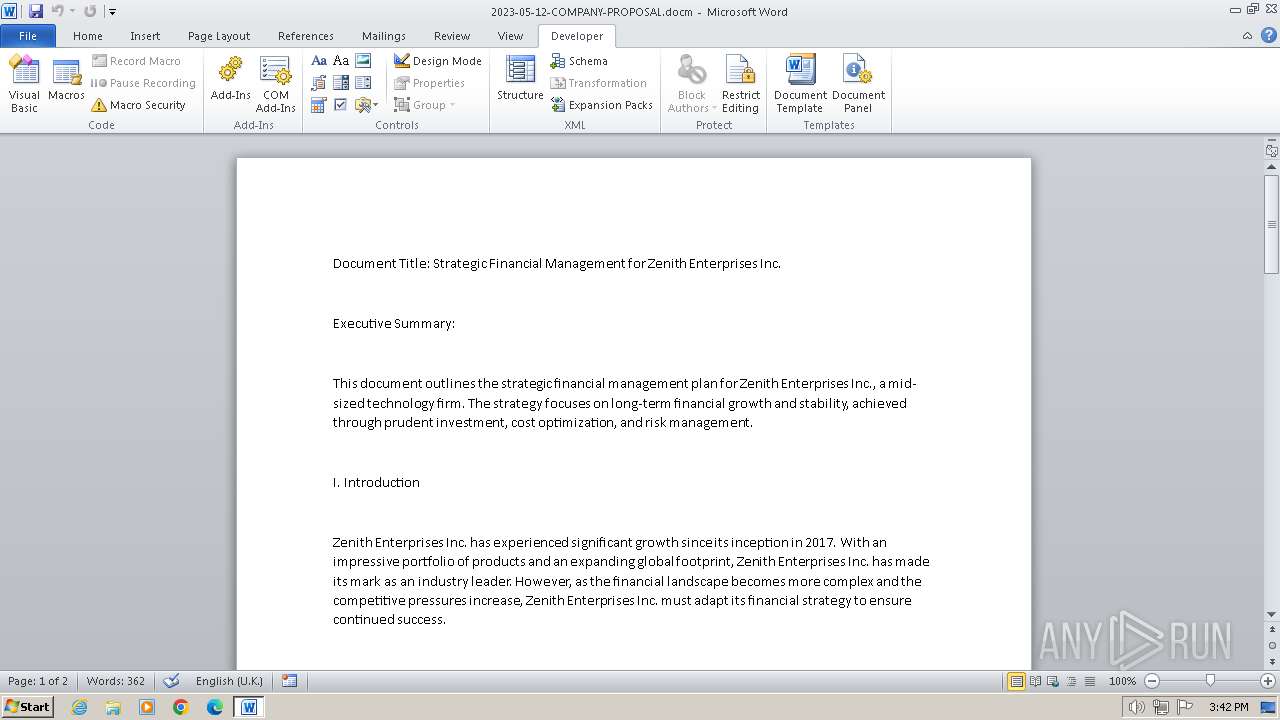Switch to the Home tab
This screenshot has height=720, width=1280.
click(x=87, y=36)
